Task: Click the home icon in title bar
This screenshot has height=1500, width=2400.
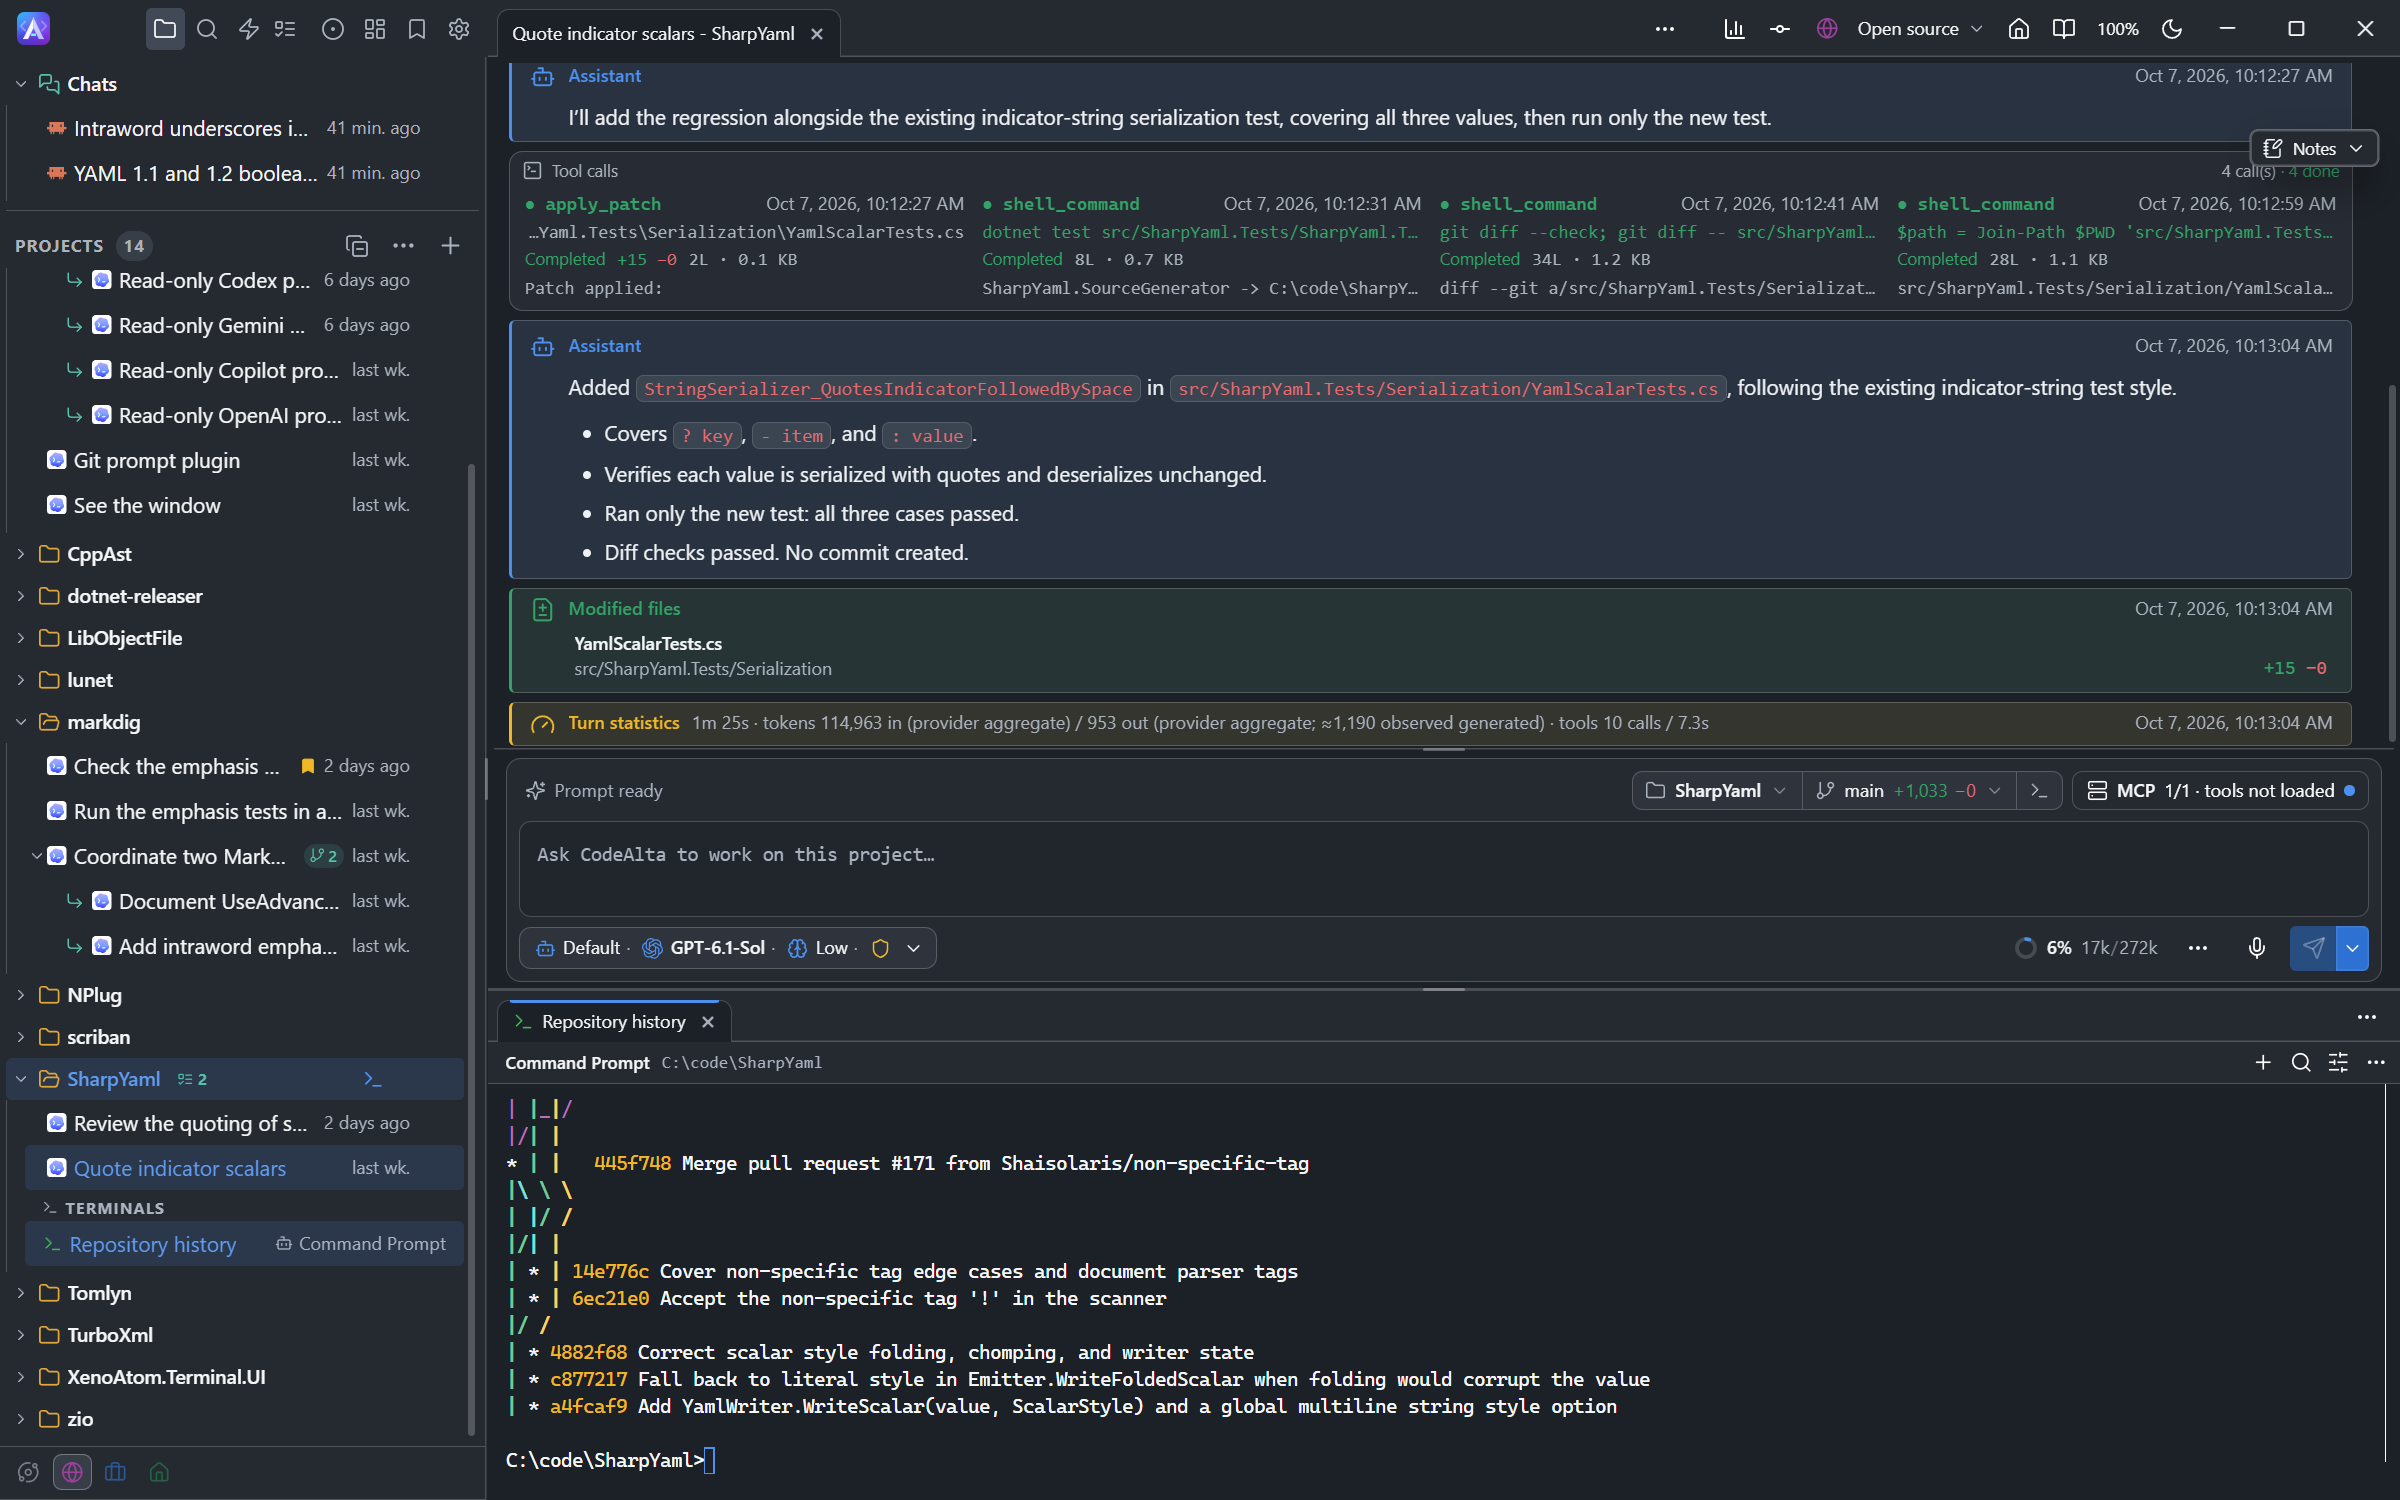Action: tap(2018, 29)
